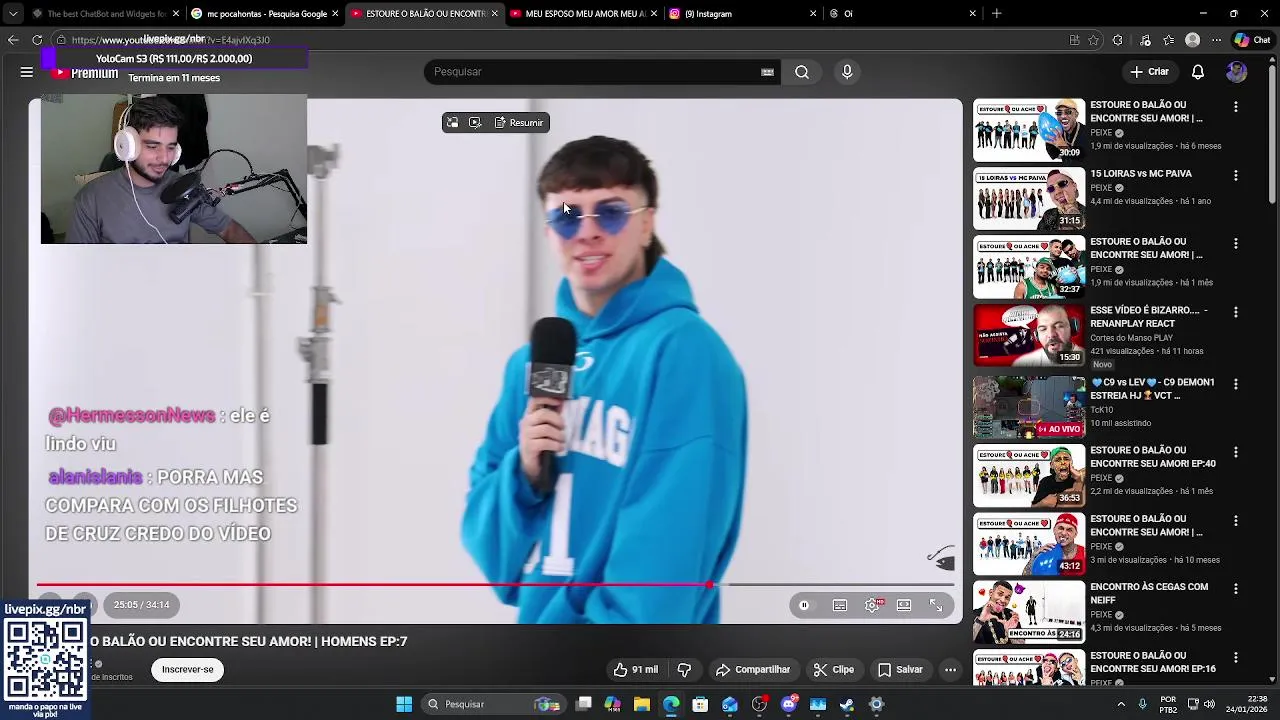This screenshot has width=1280, height=720.
Task: Open the account avatar menu
Action: tap(1236, 72)
